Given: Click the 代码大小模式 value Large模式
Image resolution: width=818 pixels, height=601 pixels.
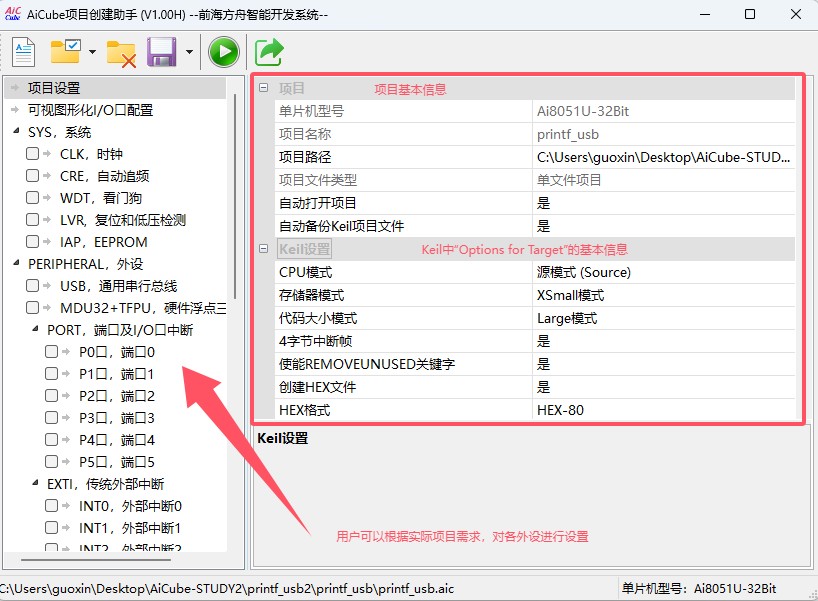Looking at the screenshot, I should coord(664,318).
